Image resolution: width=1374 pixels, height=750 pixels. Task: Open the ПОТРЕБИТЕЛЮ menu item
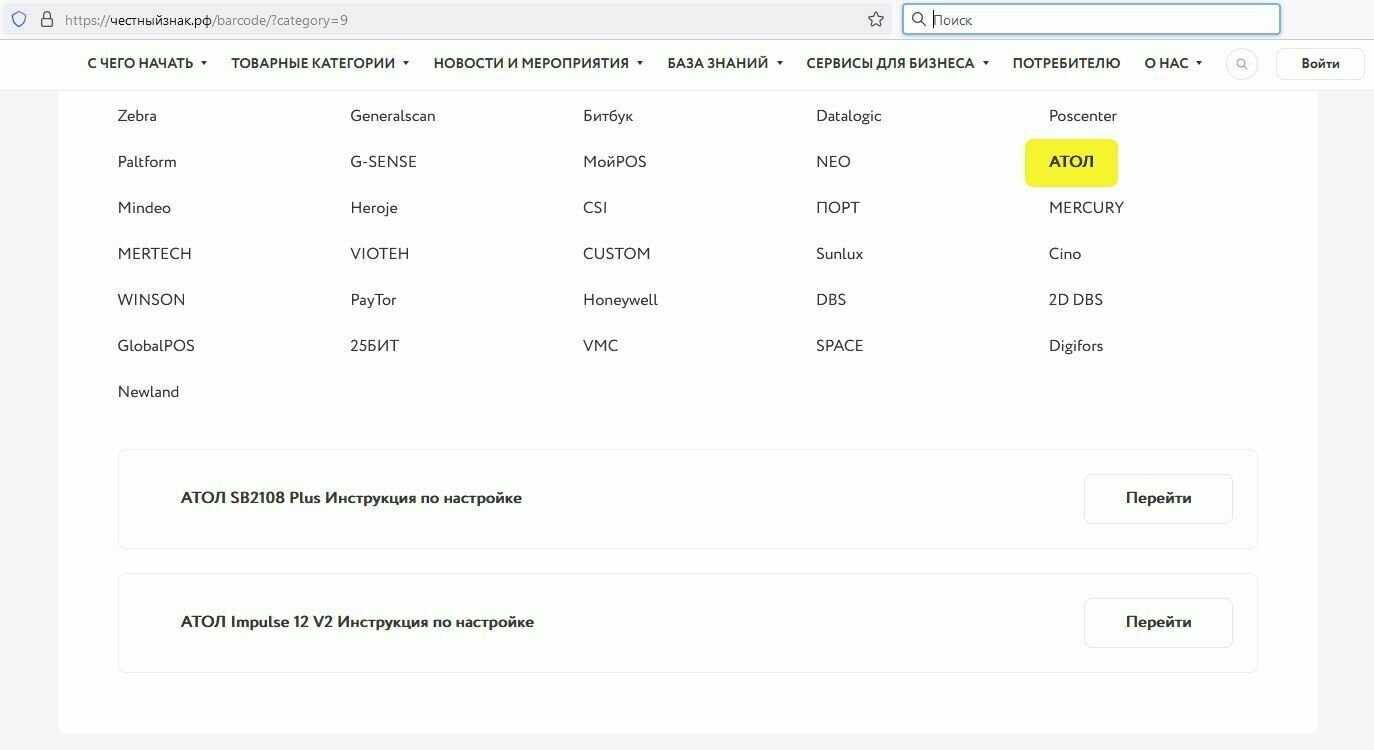(1066, 63)
